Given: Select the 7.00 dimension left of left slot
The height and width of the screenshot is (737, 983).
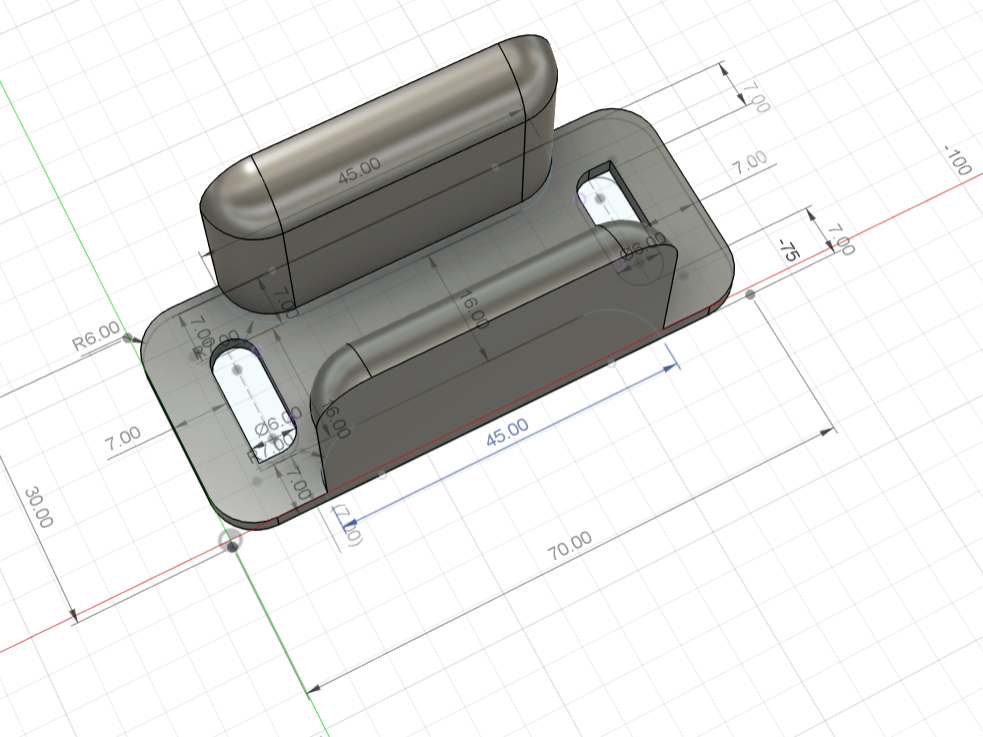Looking at the screenshot, I should point(123,439).
